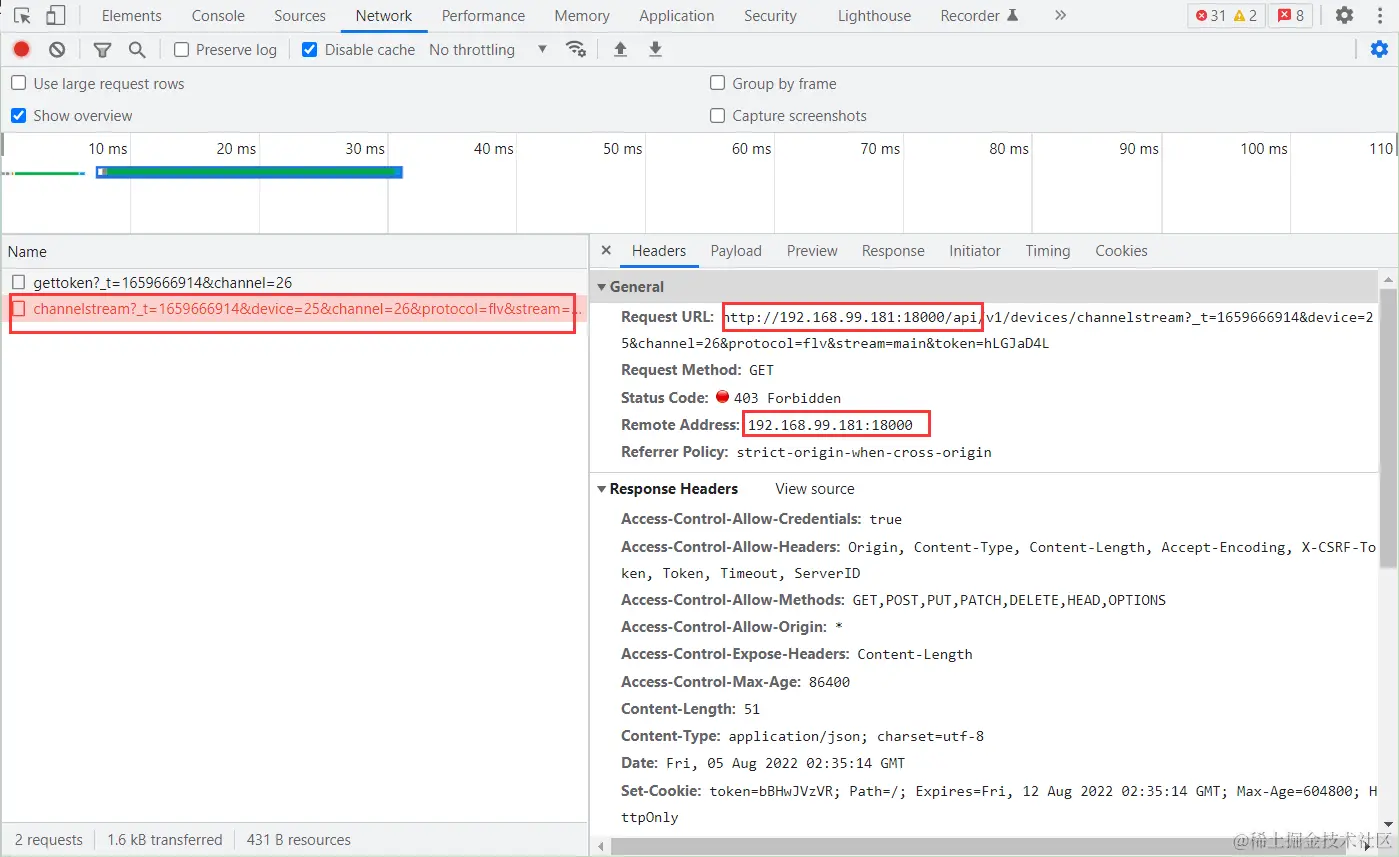
Task: Click the Date header value
Action: (785, 763)
